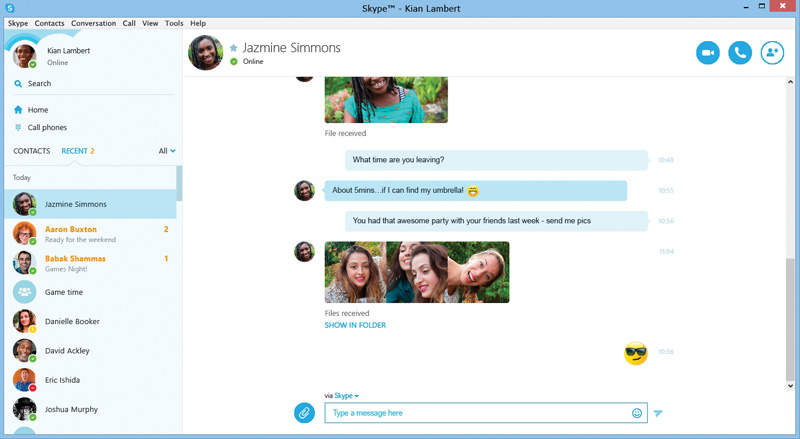Click the SHOW IN FOLDER link
Image resolution: width=800 pixels, height=439 pixels.
pyautogui.click(x=355, y=325)
